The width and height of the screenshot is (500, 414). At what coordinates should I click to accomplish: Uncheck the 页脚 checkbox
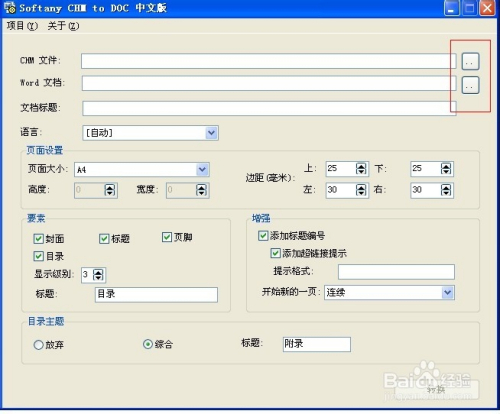pos(167,237)
